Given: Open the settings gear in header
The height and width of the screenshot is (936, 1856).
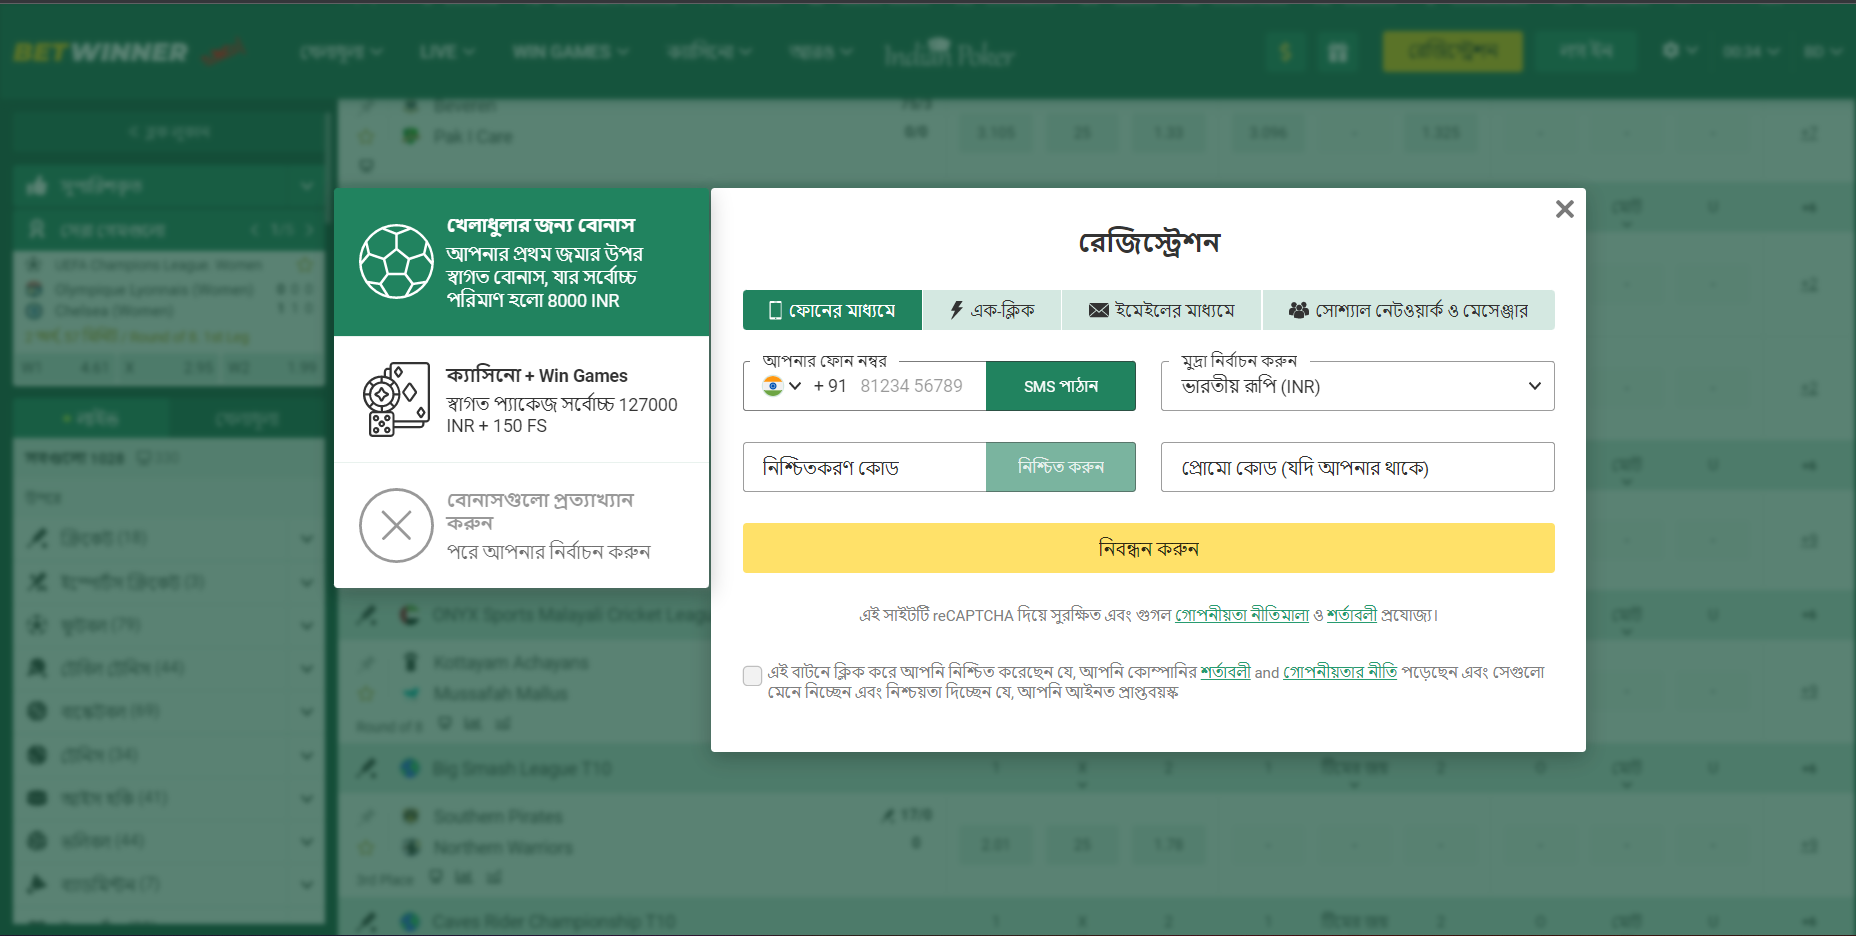Looking at the screenshot, I should coord(1679,50).
